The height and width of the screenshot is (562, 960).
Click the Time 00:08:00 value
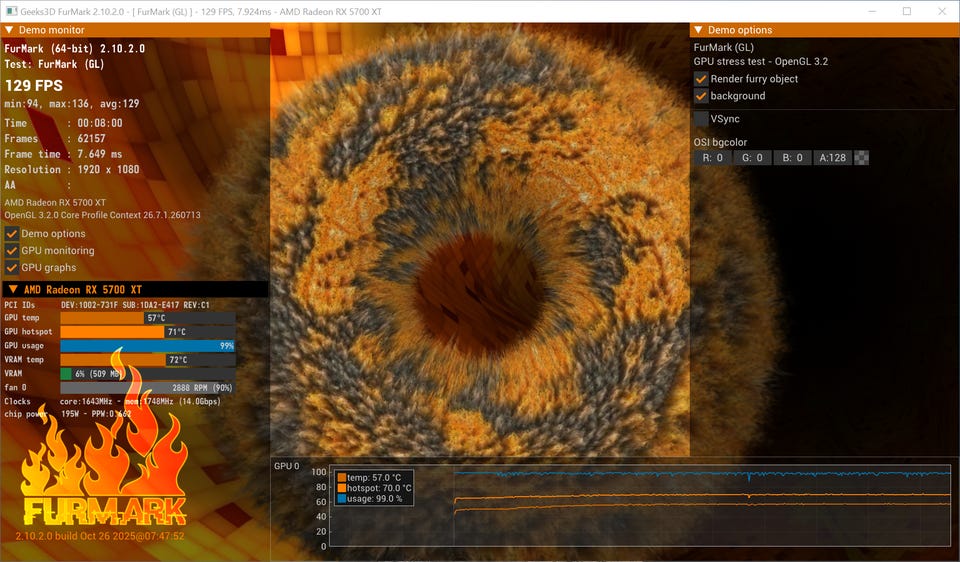[100, 123]
